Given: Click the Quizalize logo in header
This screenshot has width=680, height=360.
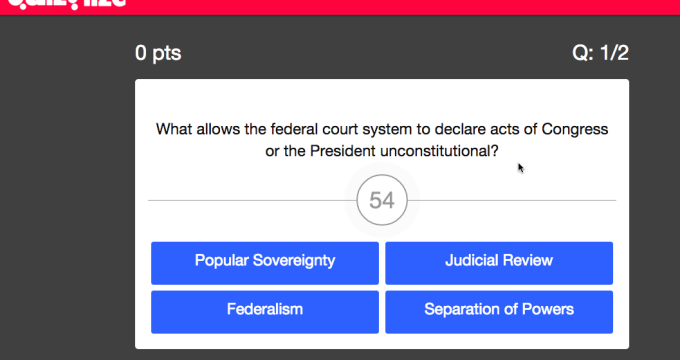Looking at the screenshot, I should coord(67,4).
